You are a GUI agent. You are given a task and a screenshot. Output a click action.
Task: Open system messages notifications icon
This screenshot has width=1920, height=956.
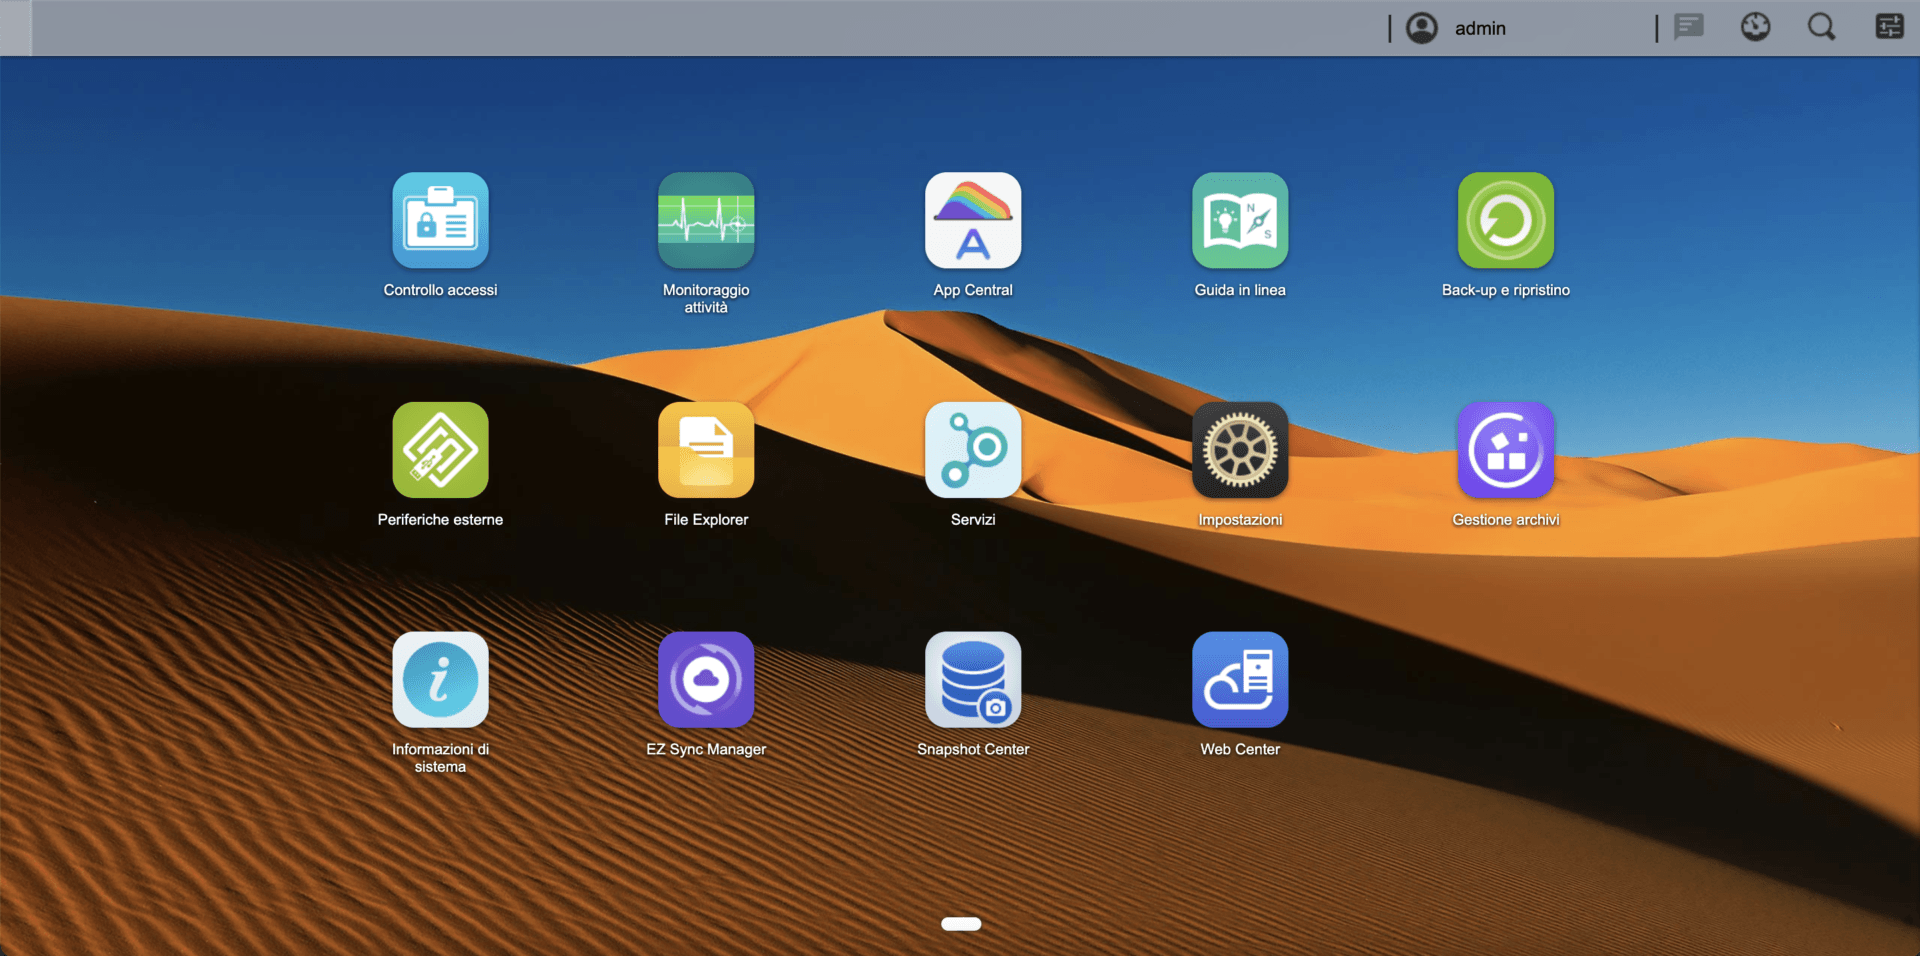[x=1689, y=27]
